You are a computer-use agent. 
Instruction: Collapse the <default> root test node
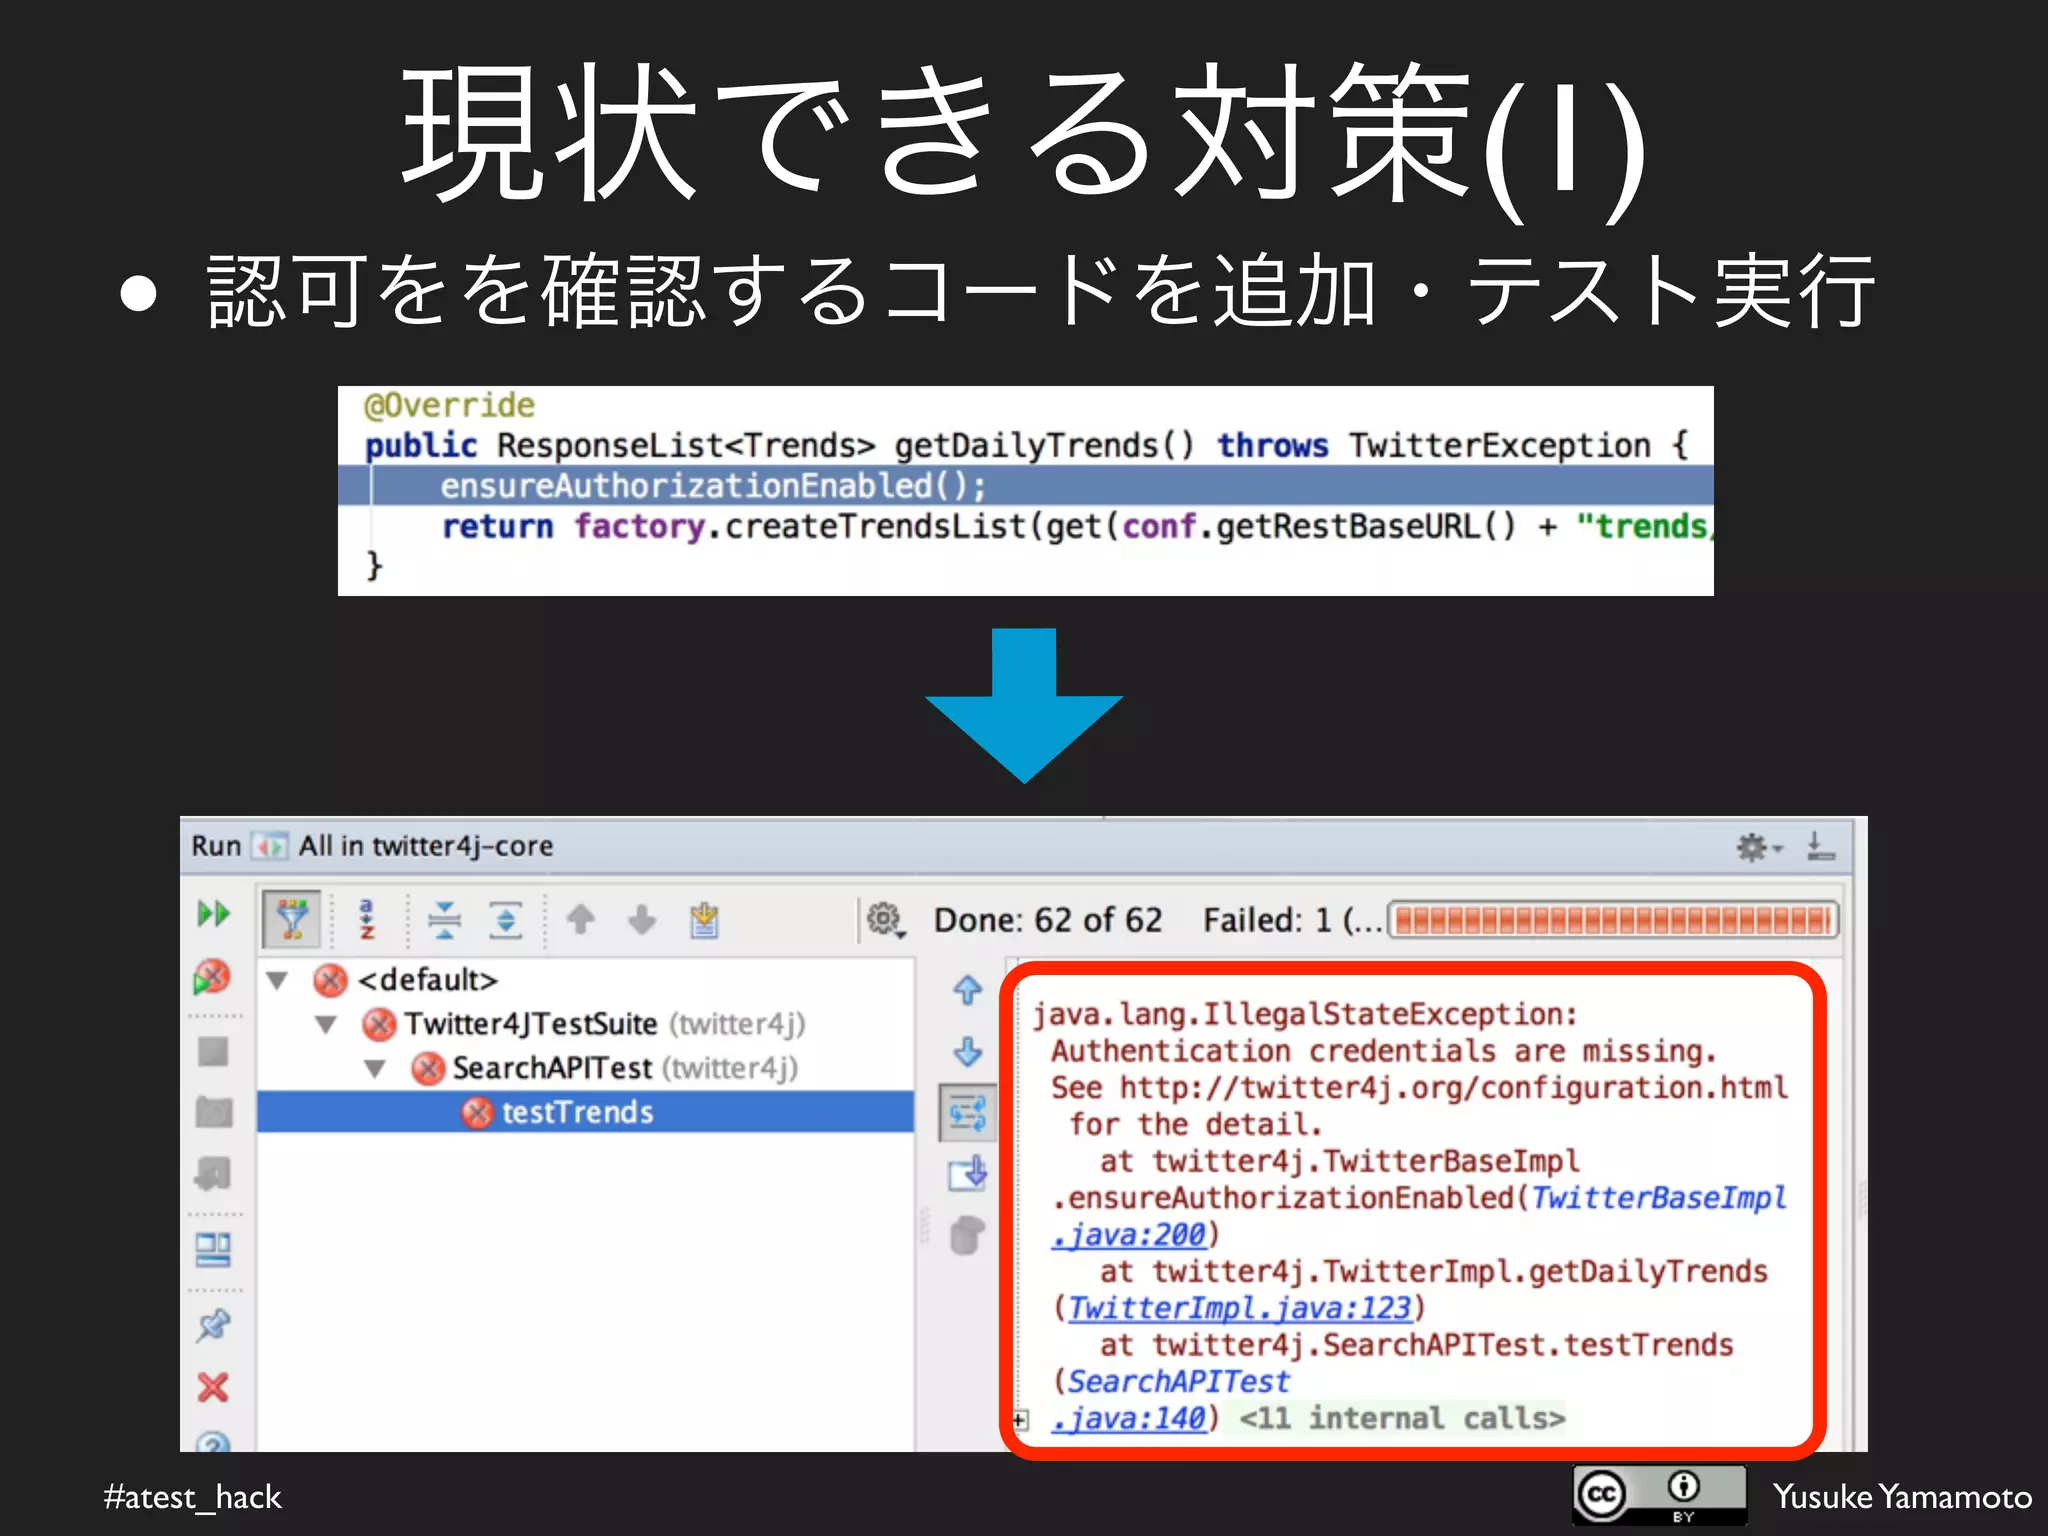(x=277, y=980)
